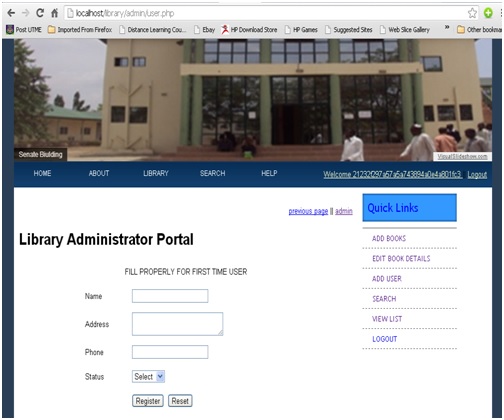Open the LIBRARY navigation menu item
Image resolution: width=504 pixels, height=420 pixels.
point(156,173)
